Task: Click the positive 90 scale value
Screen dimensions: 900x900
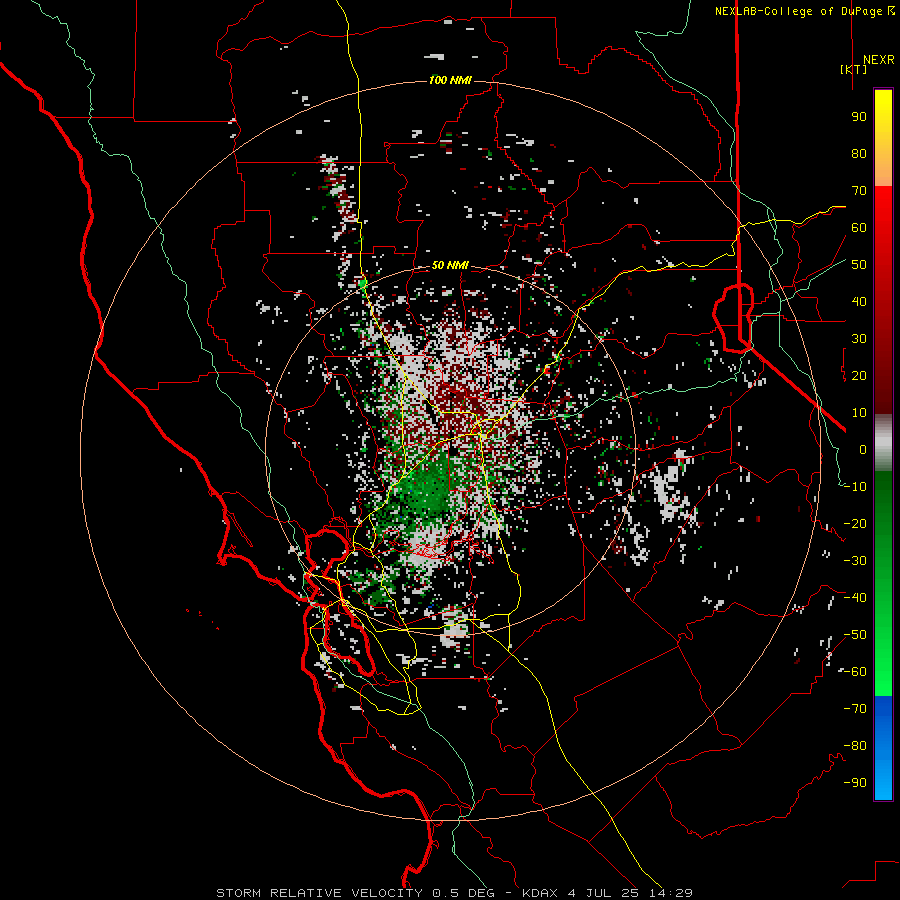Action: [x=859, y=117]
